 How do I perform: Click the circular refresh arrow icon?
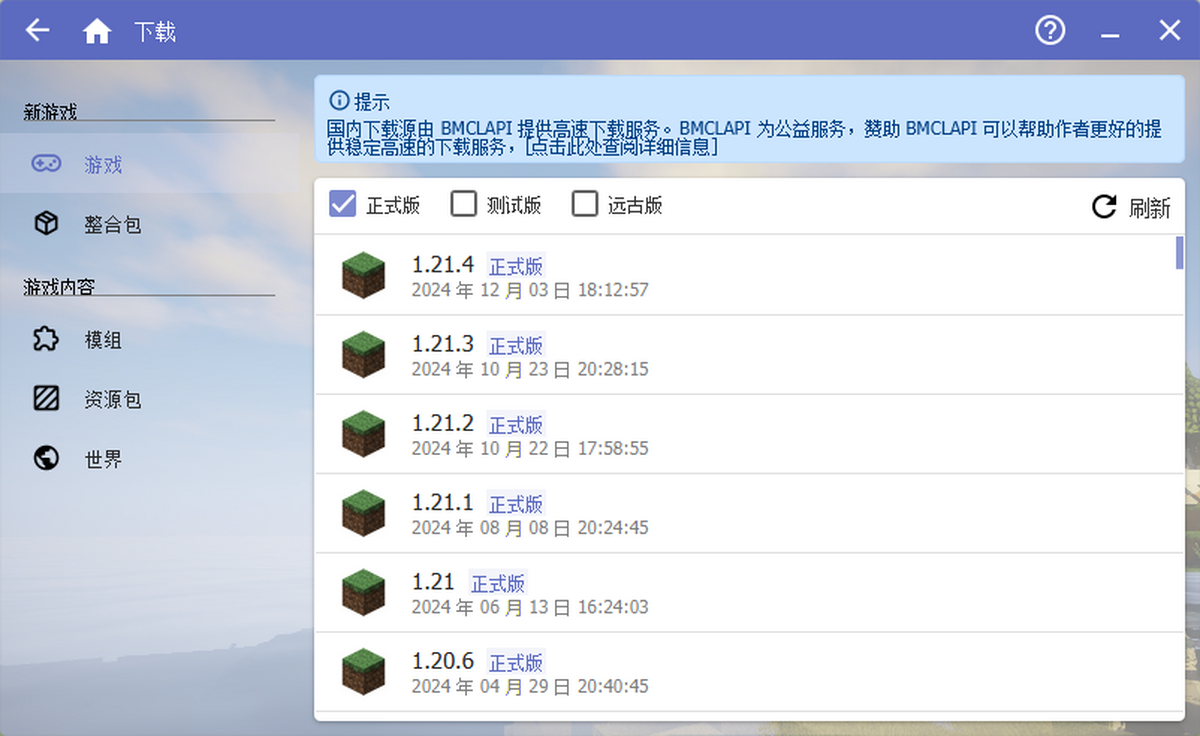coord(1104,204)
